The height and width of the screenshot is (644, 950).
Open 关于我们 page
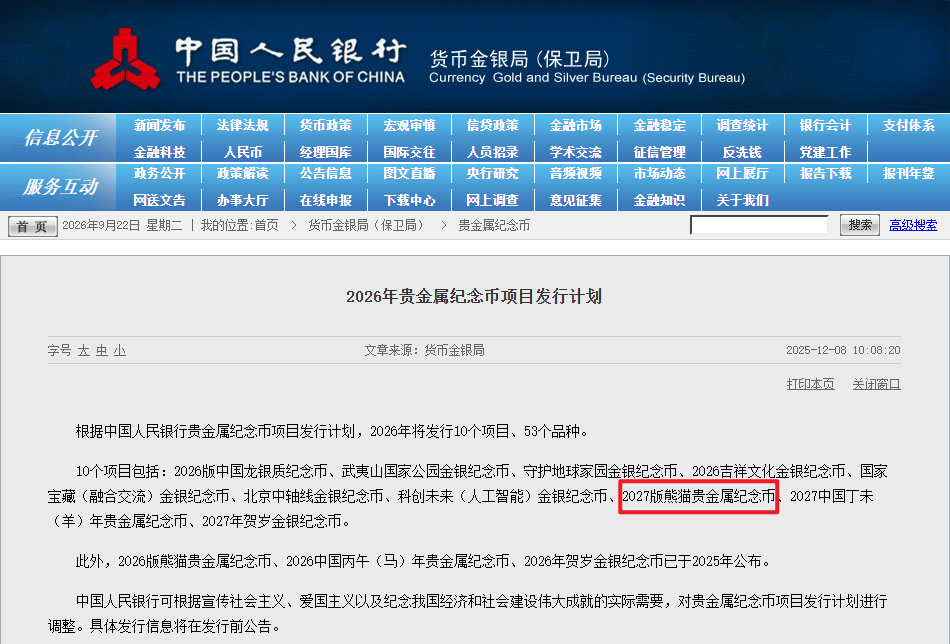742,200
